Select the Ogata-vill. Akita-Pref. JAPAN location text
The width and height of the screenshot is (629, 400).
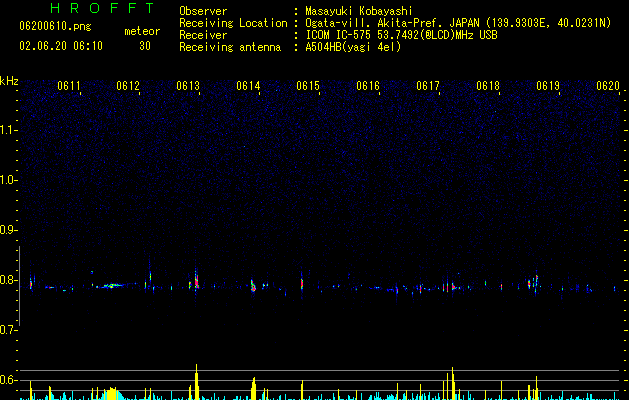coord(458,23)
